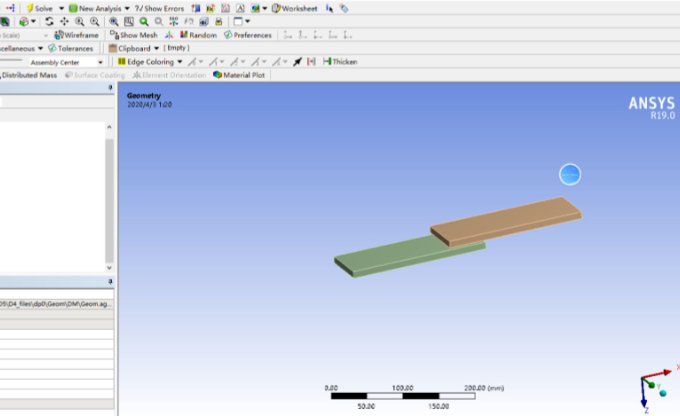Click the Random colors icon
Screen dimensions: 680x416
click(x=199, y=35)
